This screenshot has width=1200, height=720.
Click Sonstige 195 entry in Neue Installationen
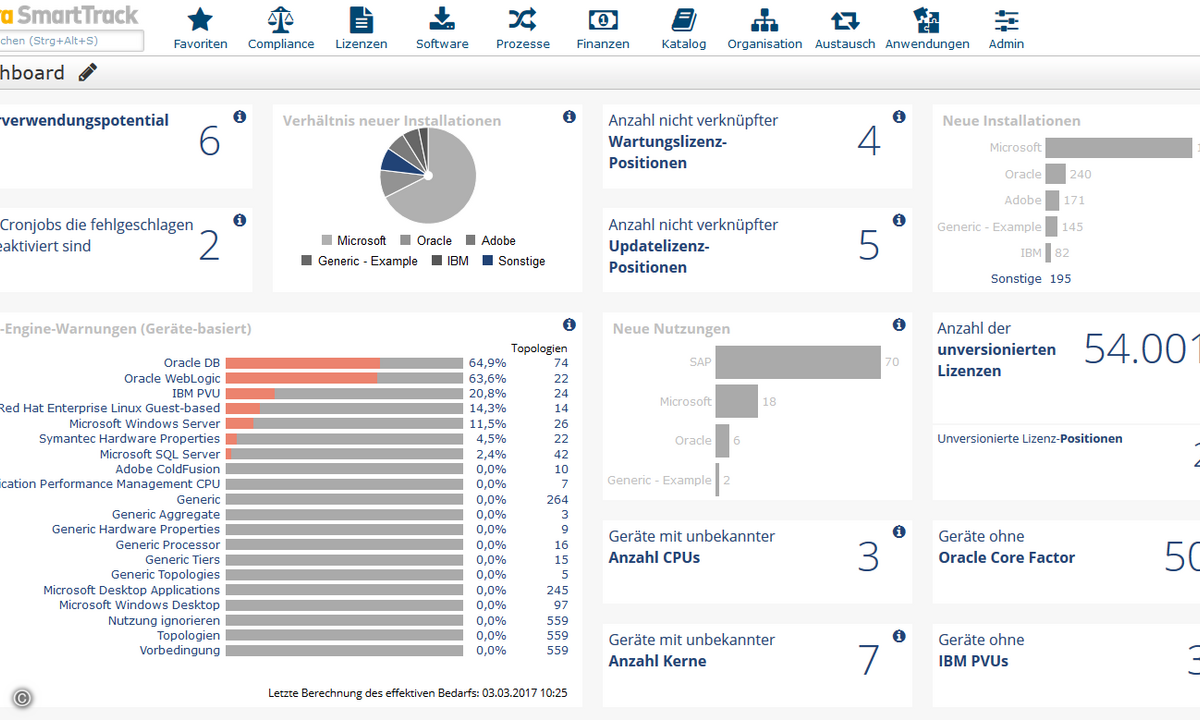tap(1031, 279)
